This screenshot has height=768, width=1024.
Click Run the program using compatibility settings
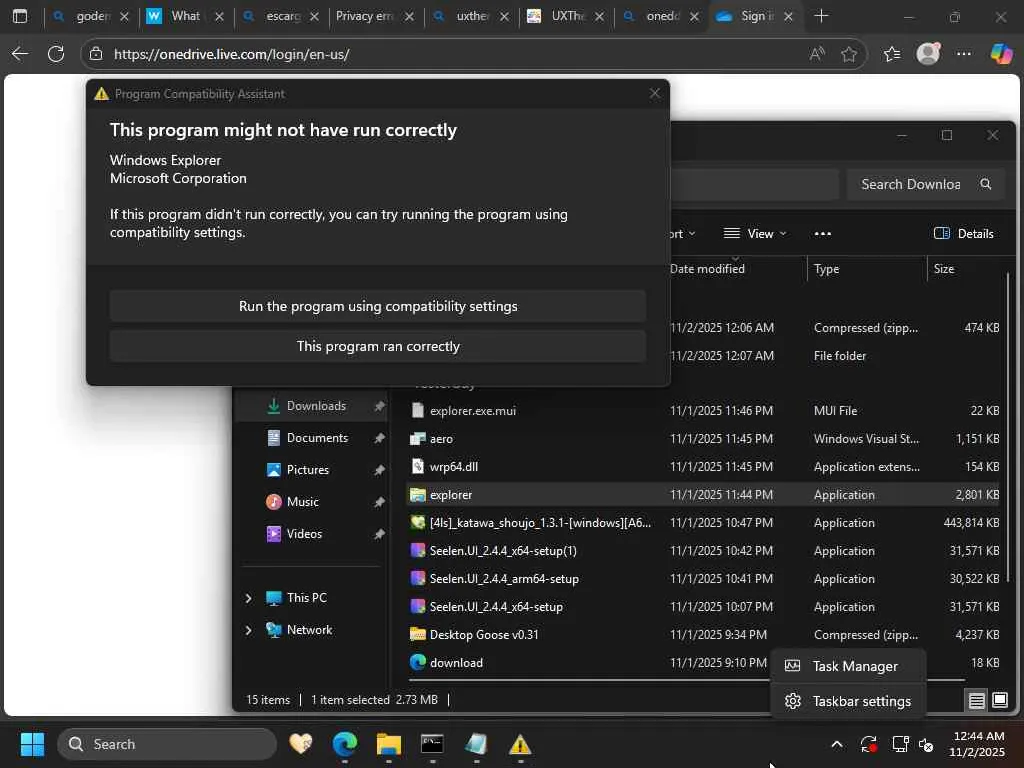[x=377, y=306]
